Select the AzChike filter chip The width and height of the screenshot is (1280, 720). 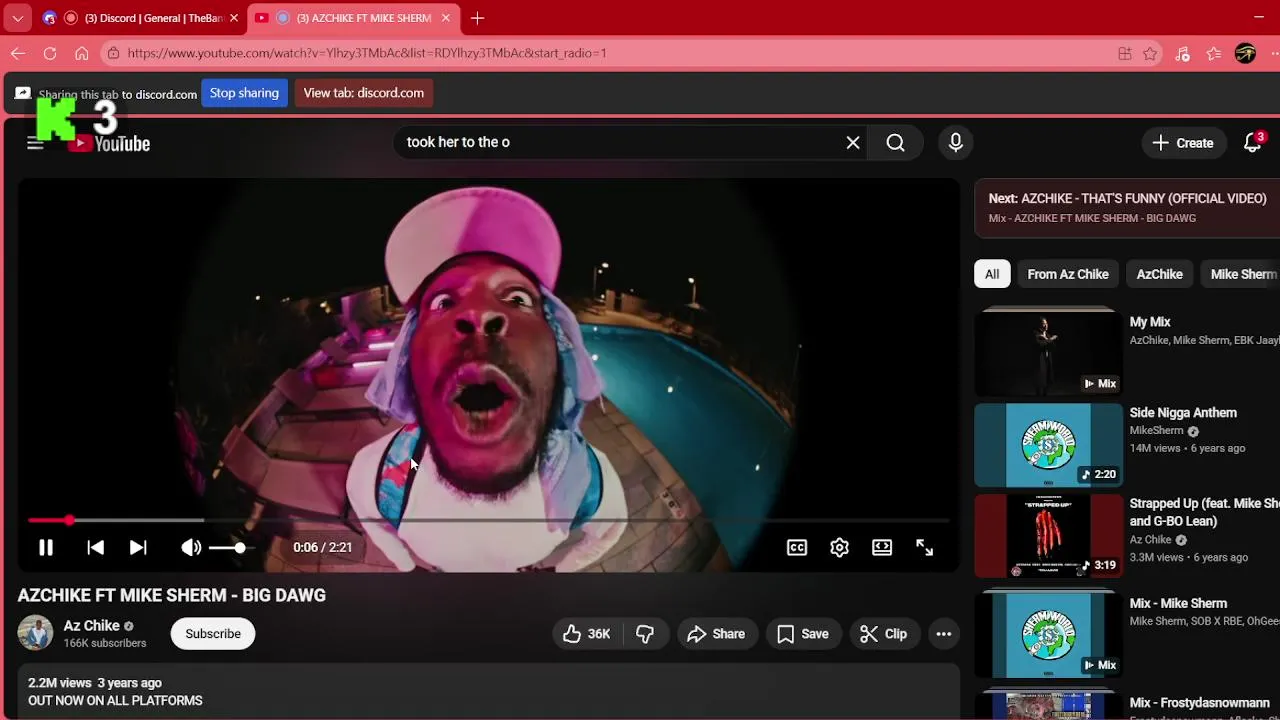(x=1159, y=274)
